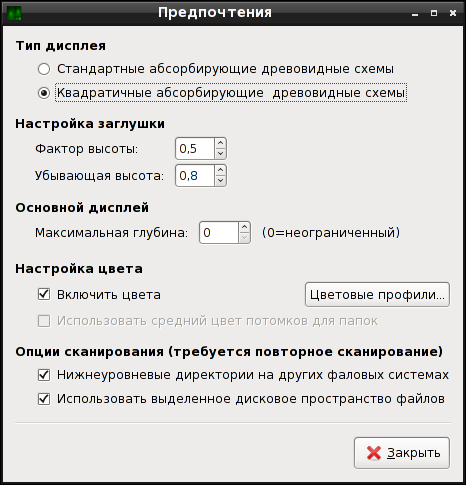Click the Настройка заглушки heading
The image size is (466, 485).
[90, 124]
